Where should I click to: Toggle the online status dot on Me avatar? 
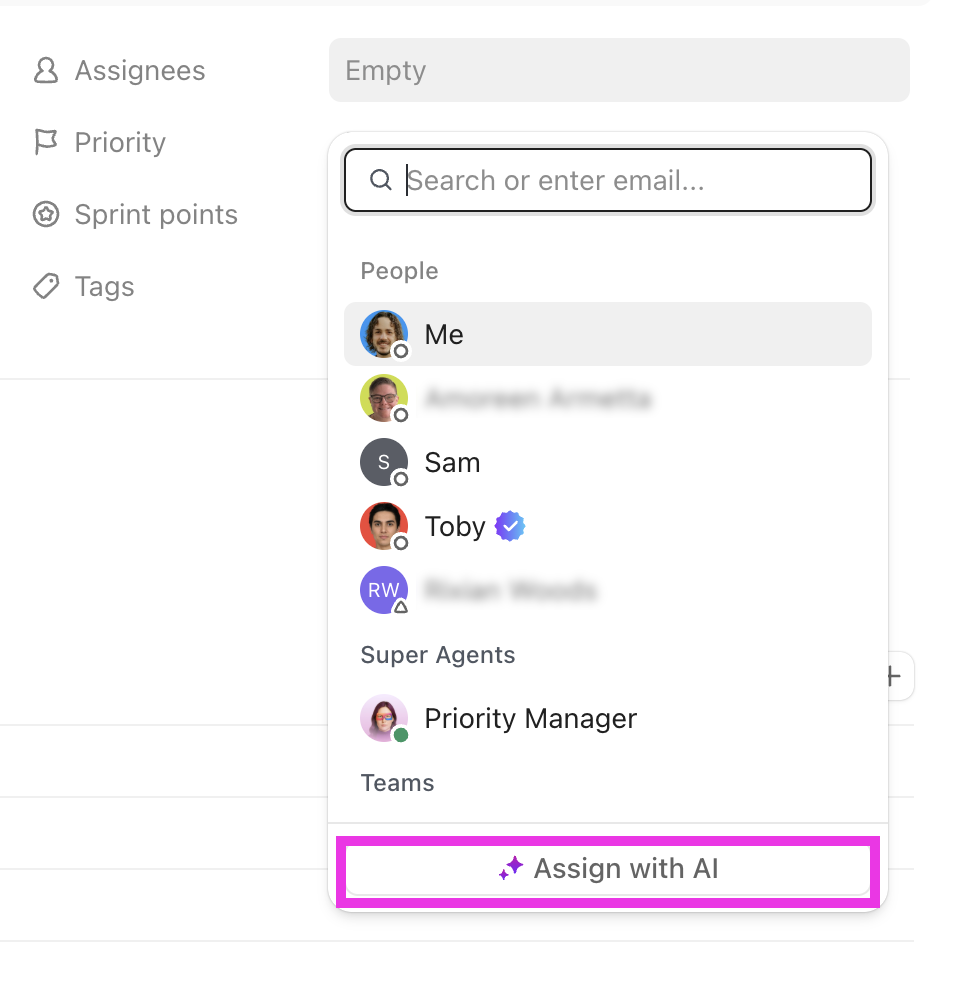click(x=399, y=349)
